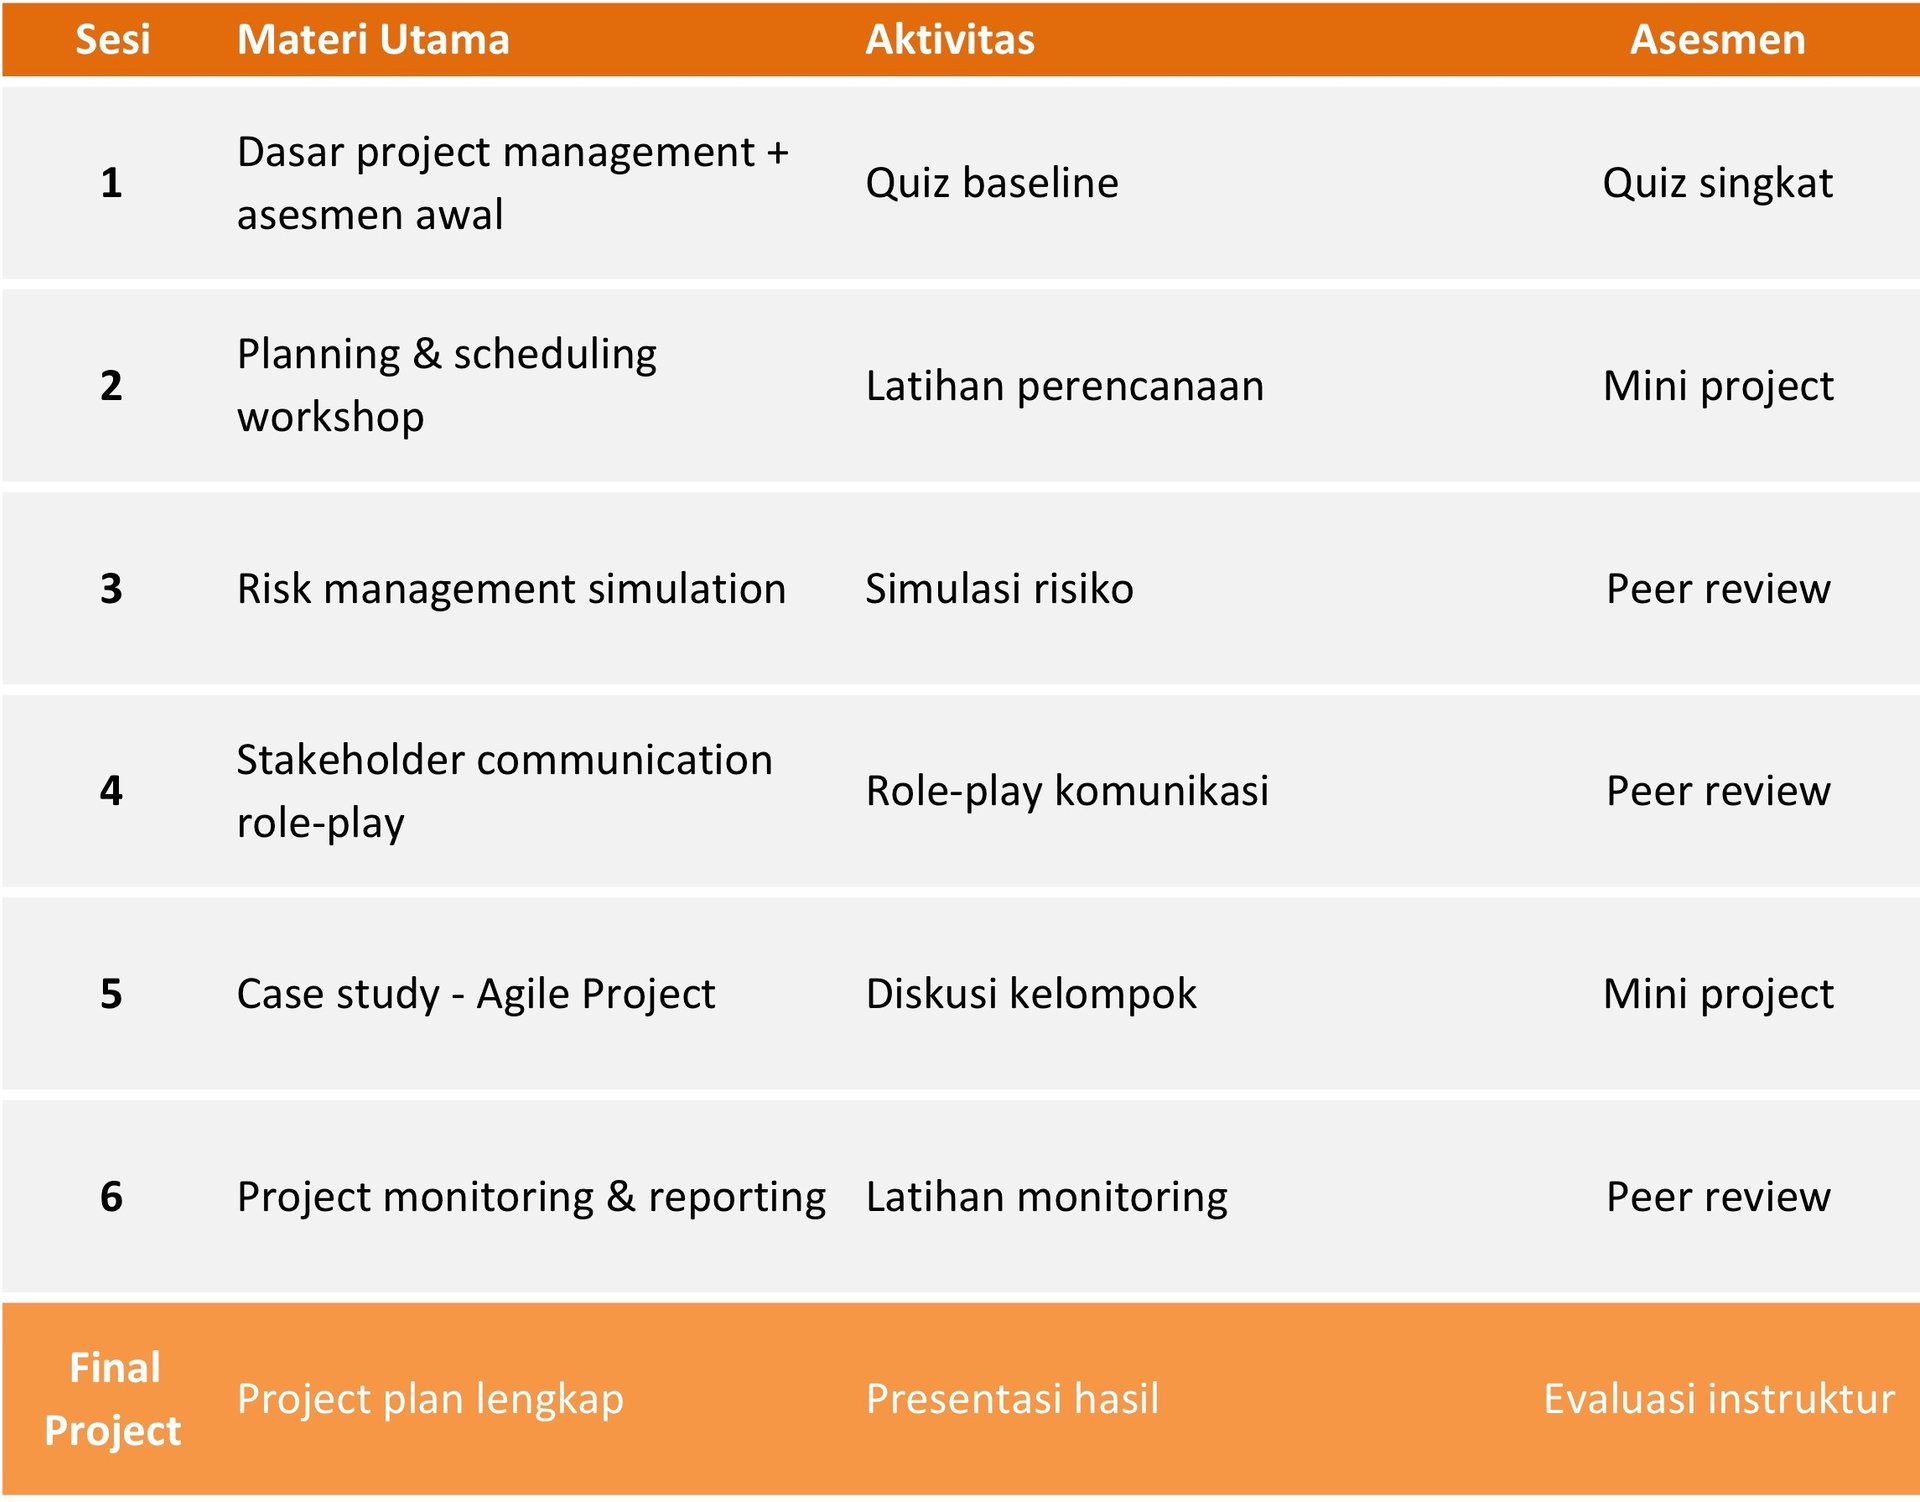The image size is (1920, 1502).
Task: Click the Asesmen column header
Action: click(1717, 40)
